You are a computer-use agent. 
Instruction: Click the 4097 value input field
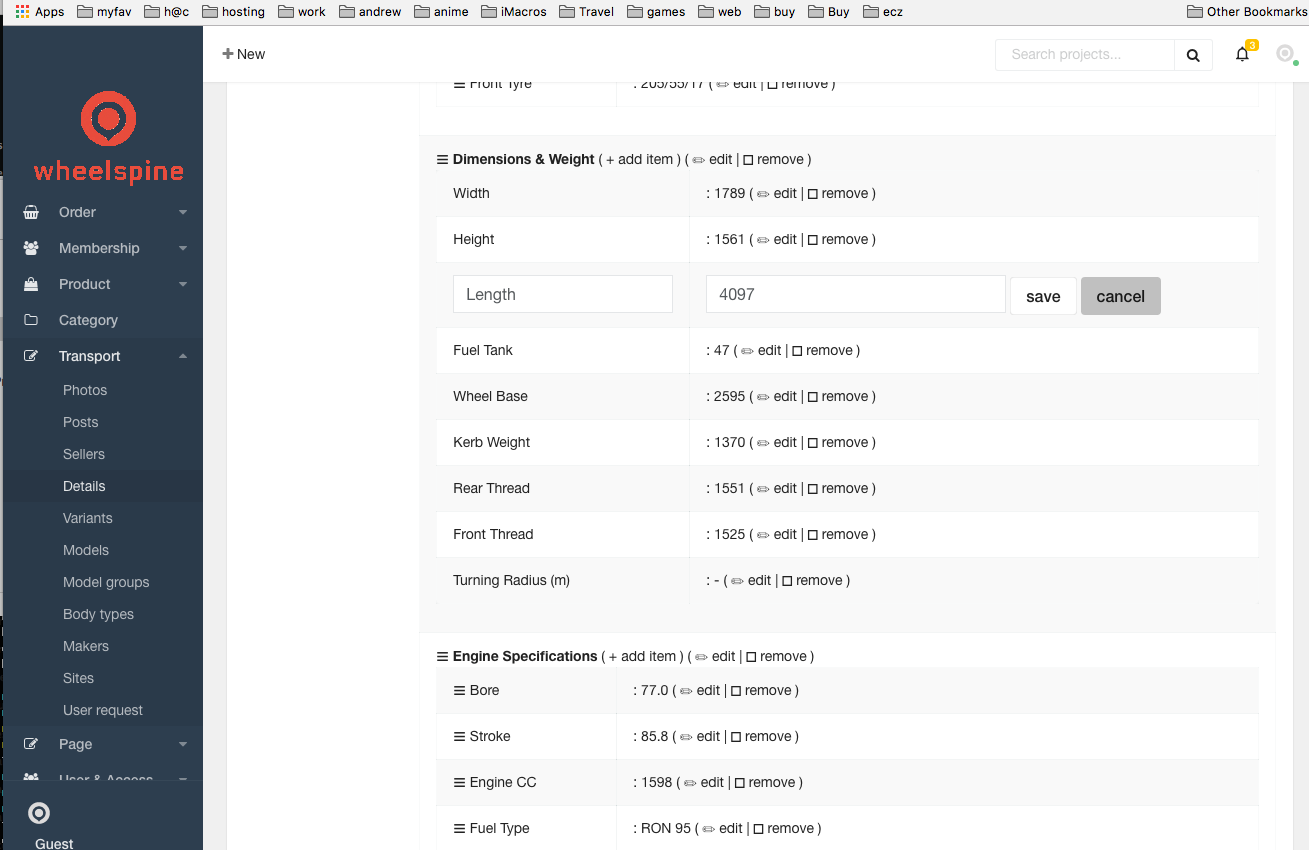855,294
